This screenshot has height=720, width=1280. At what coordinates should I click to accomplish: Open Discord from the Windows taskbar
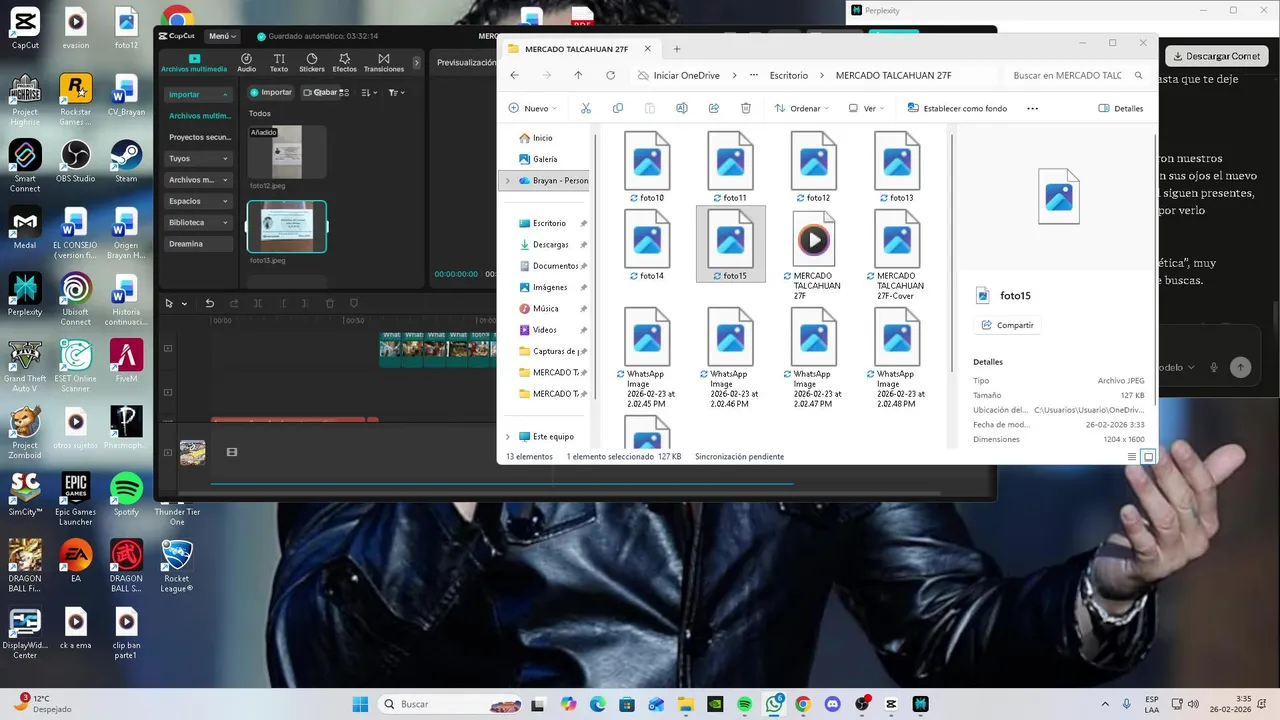(x=832, y=704)
